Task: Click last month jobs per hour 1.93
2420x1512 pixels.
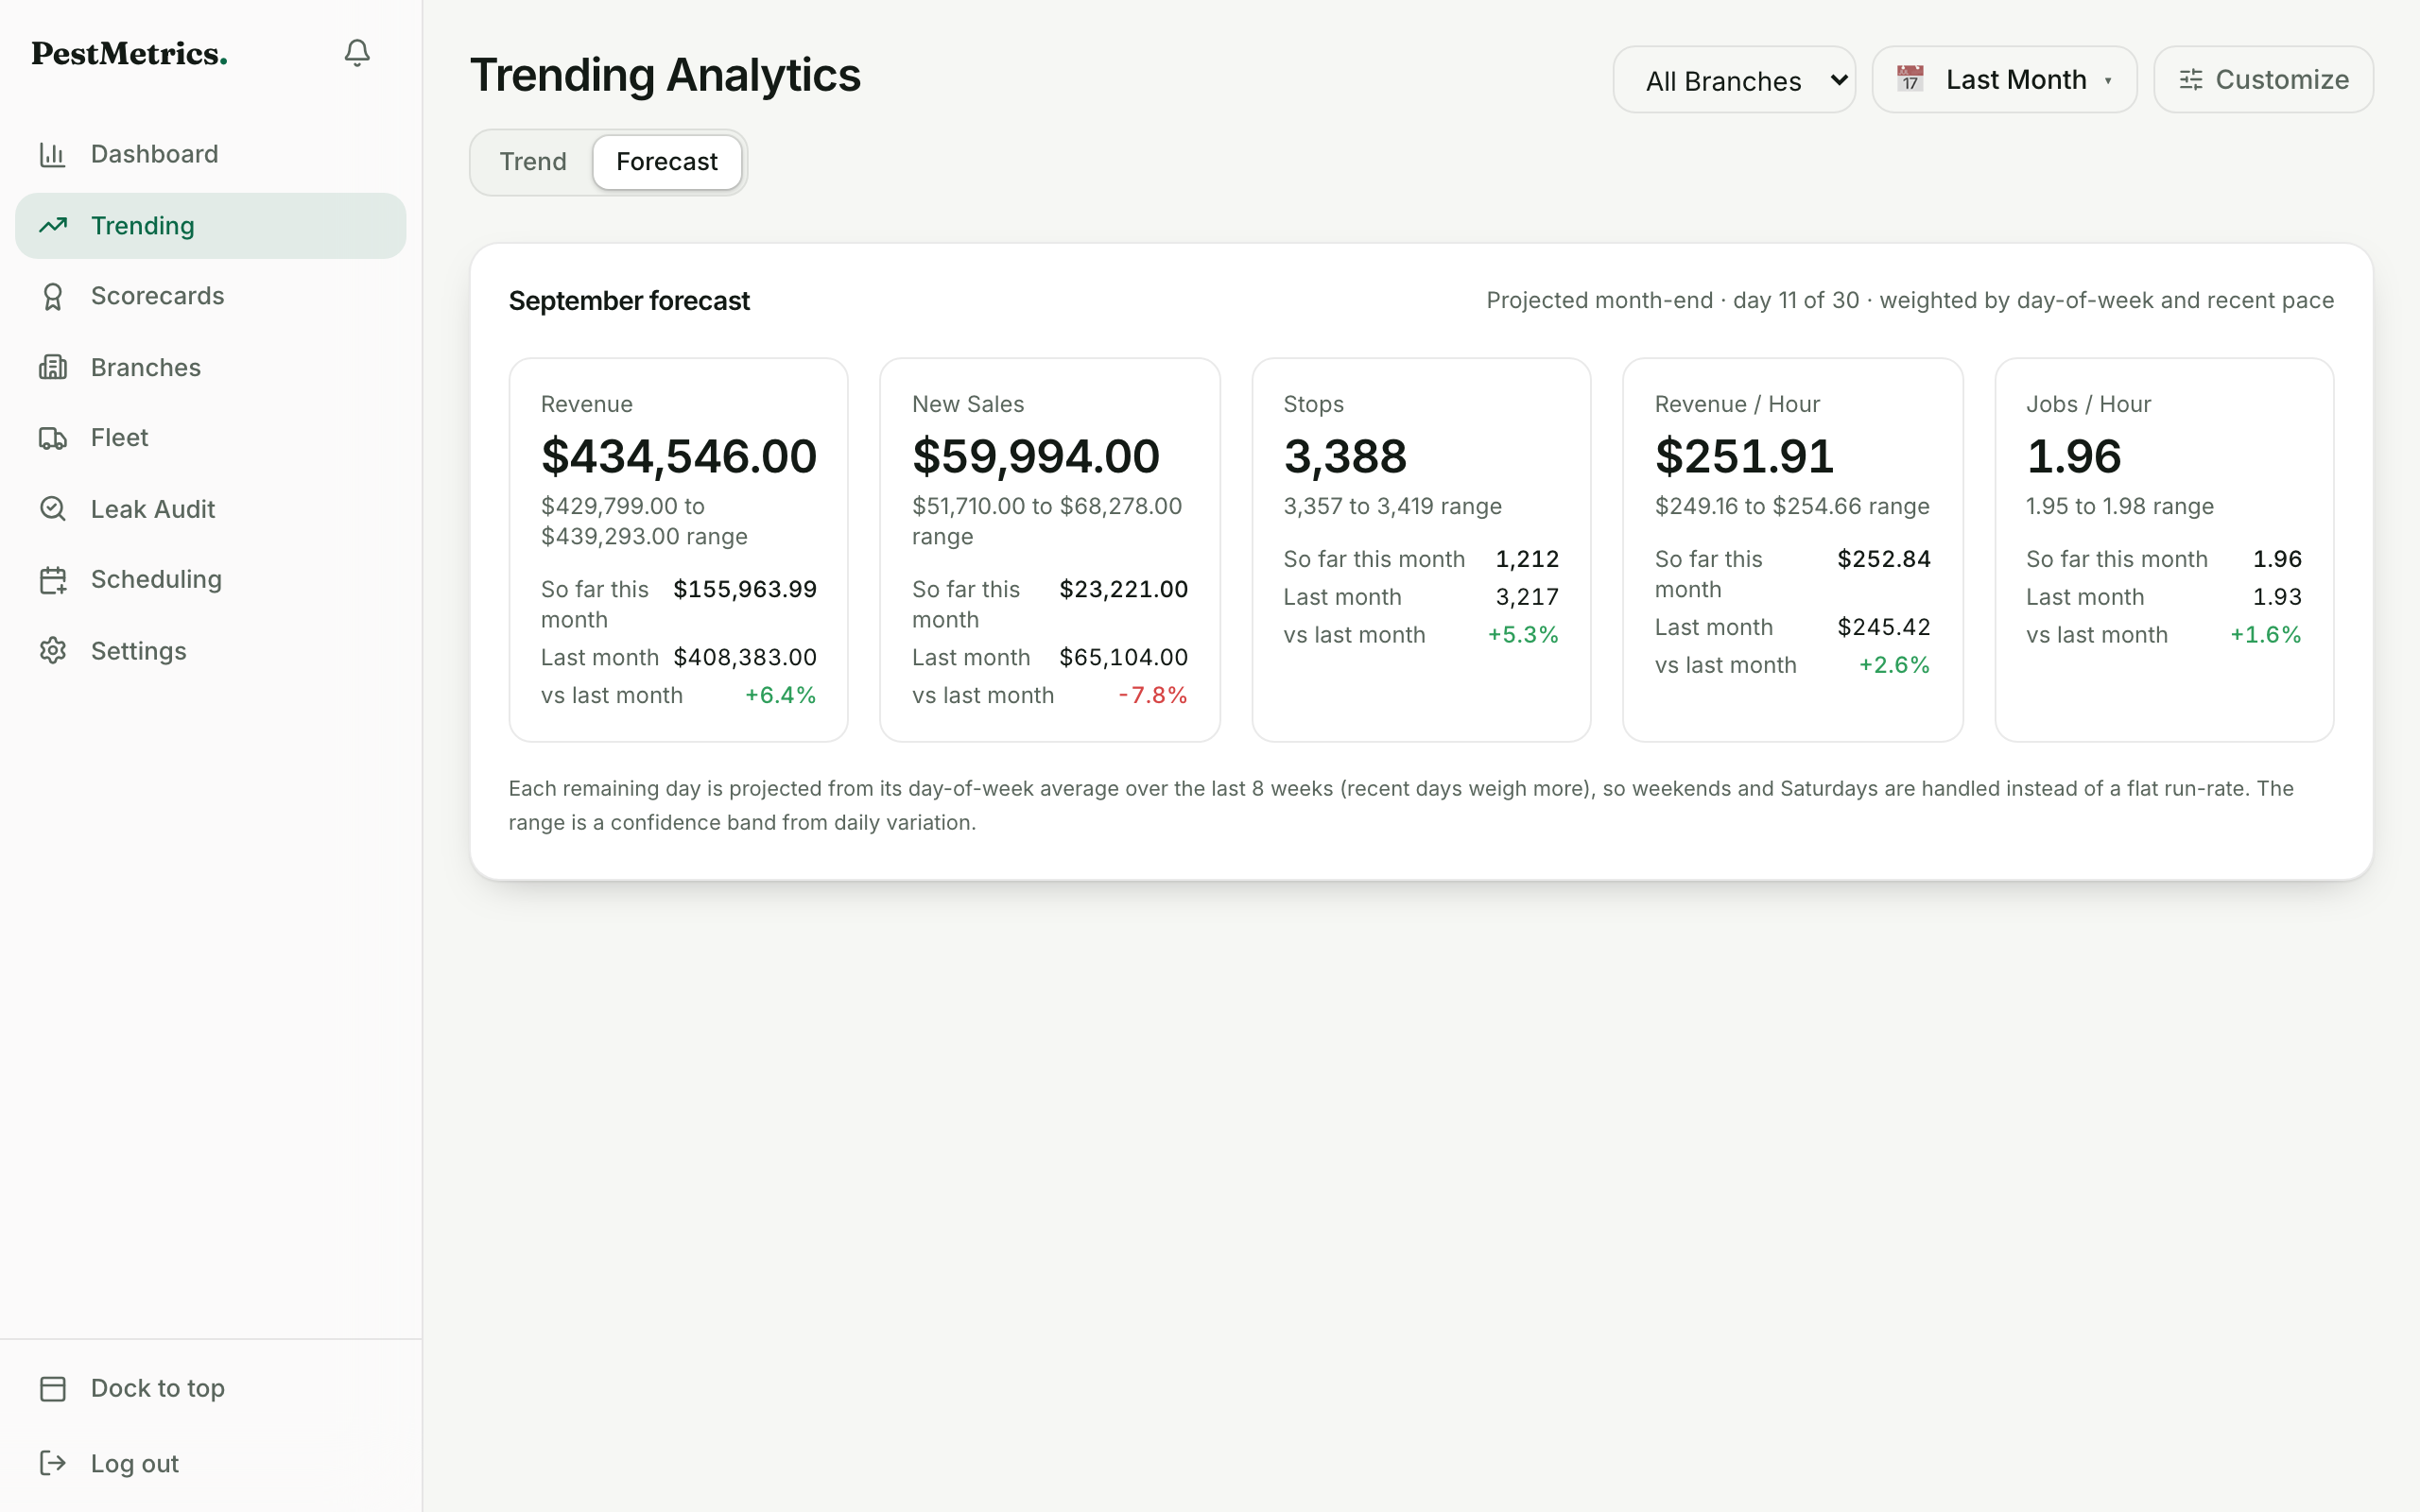Action: [2277, 597]
